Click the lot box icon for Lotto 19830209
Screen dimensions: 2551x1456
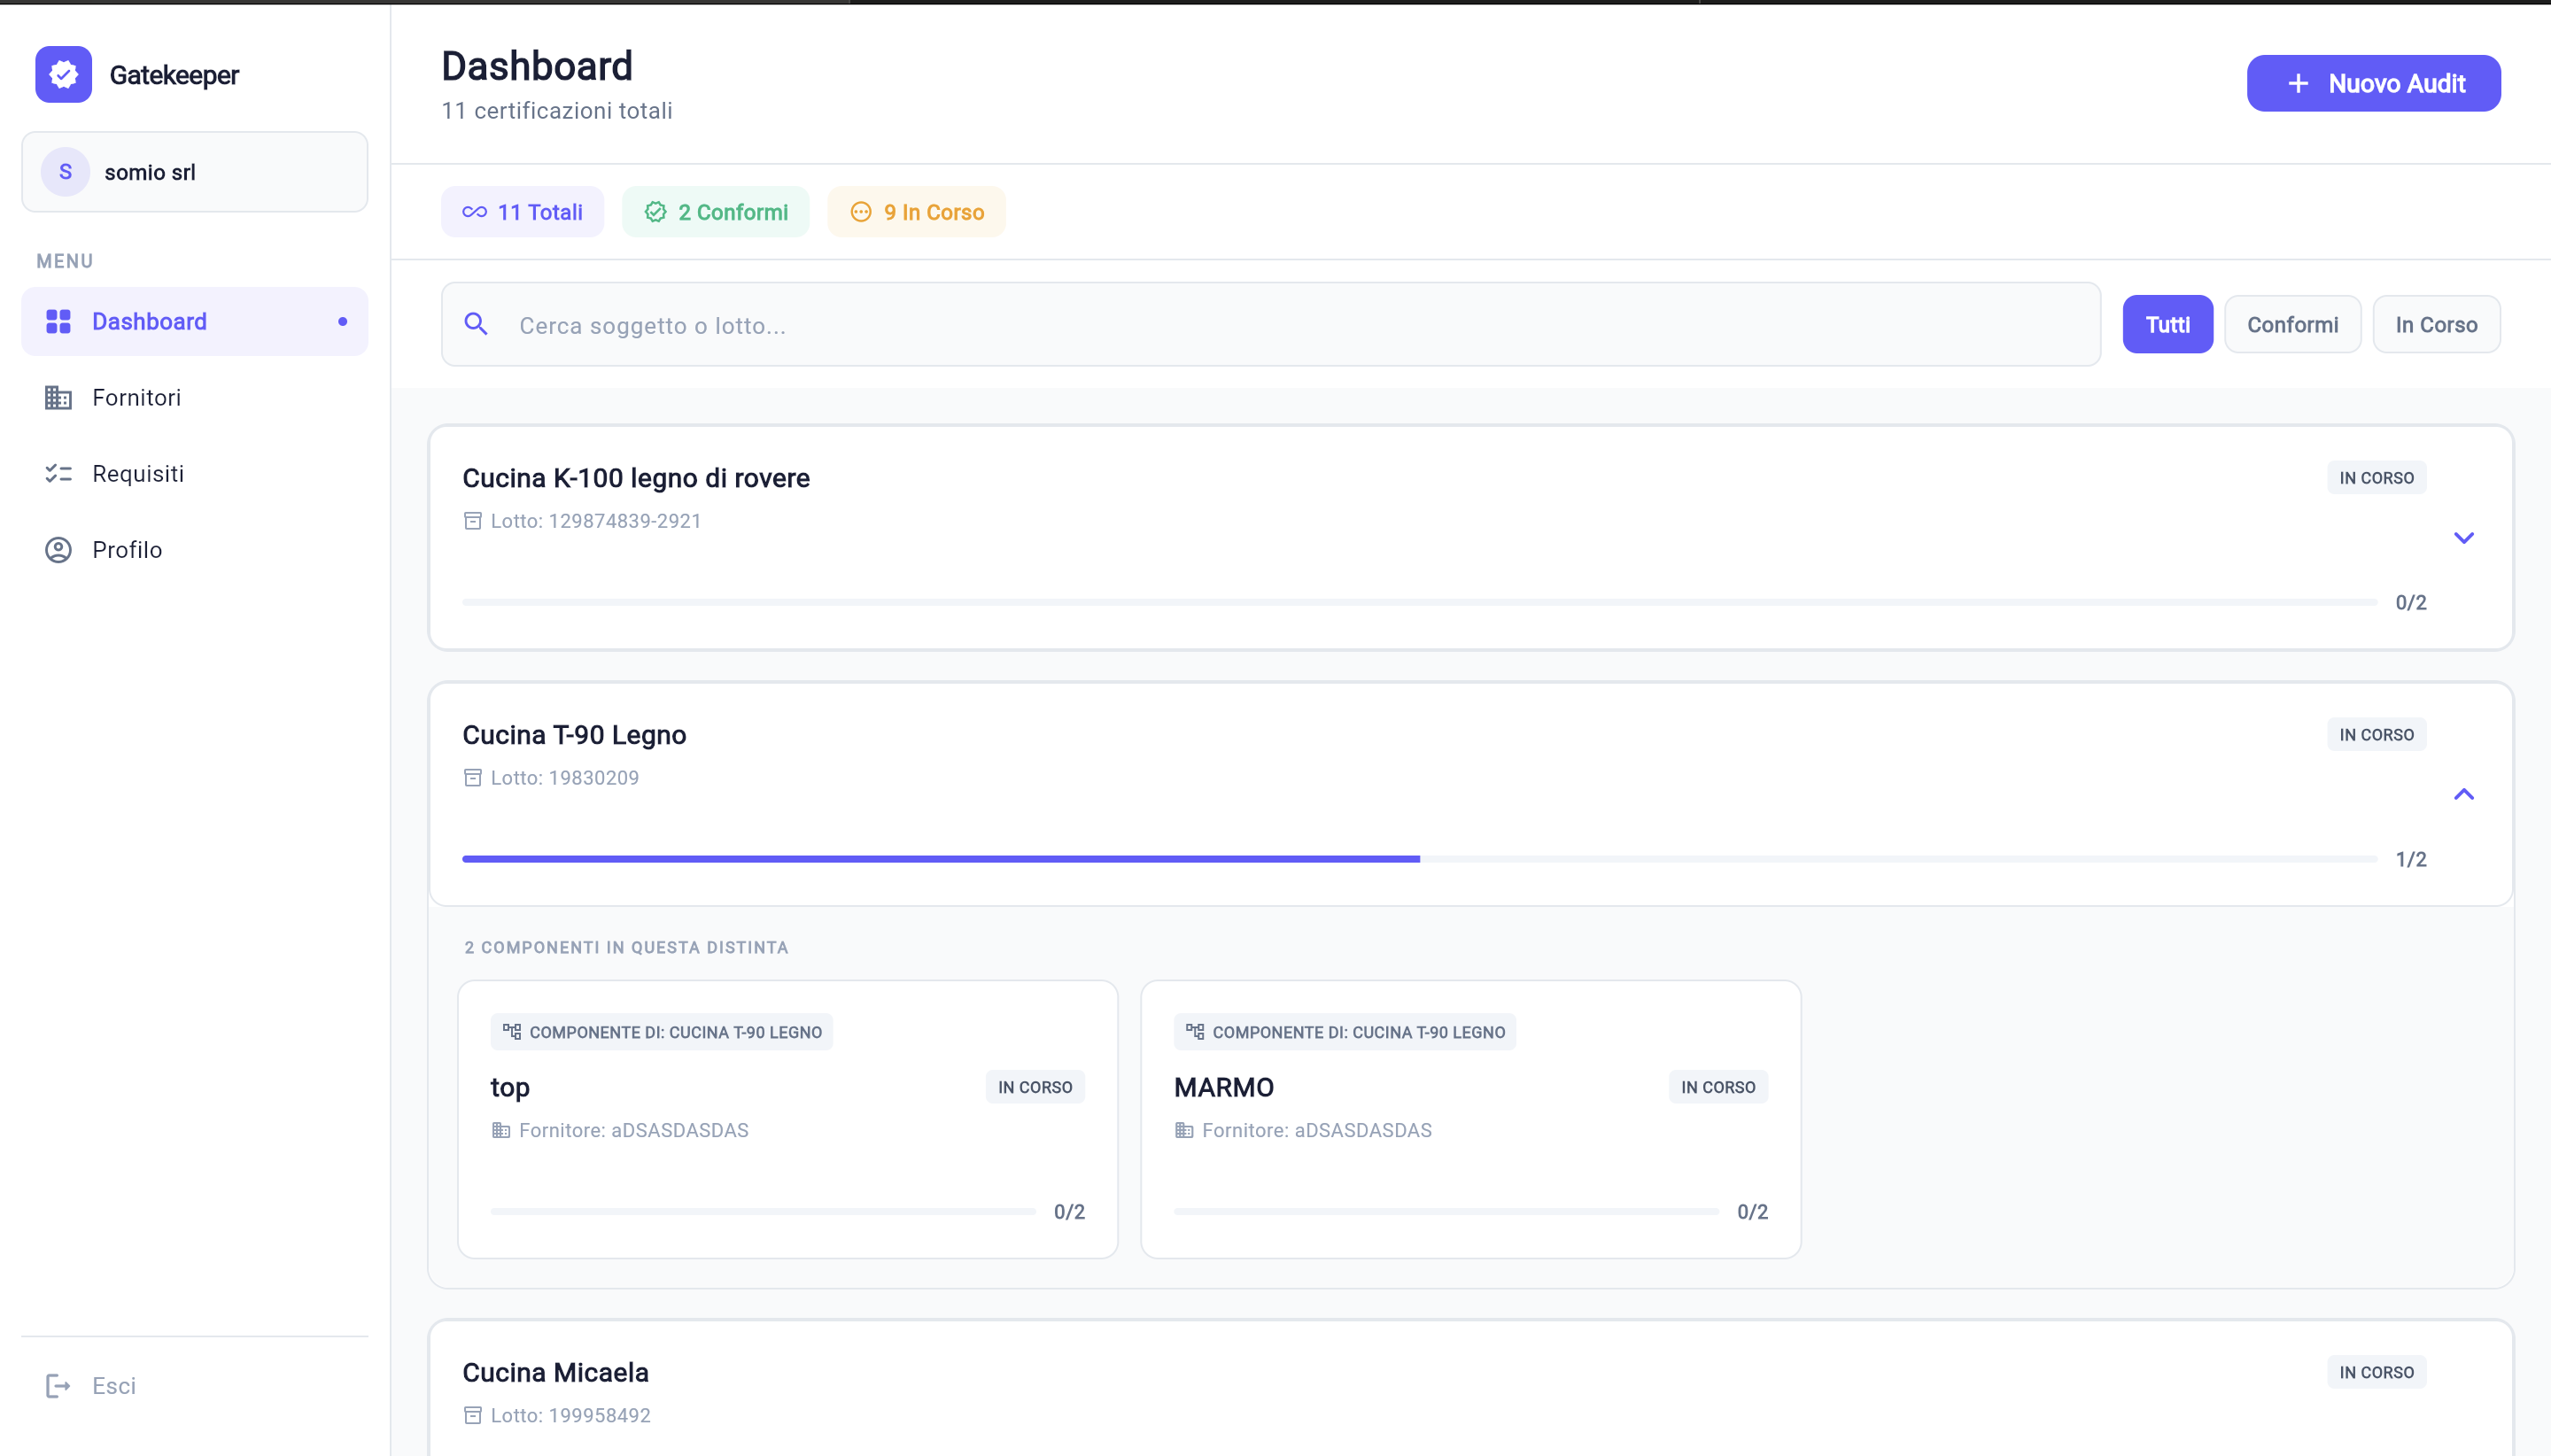click(x=472, y=778)
